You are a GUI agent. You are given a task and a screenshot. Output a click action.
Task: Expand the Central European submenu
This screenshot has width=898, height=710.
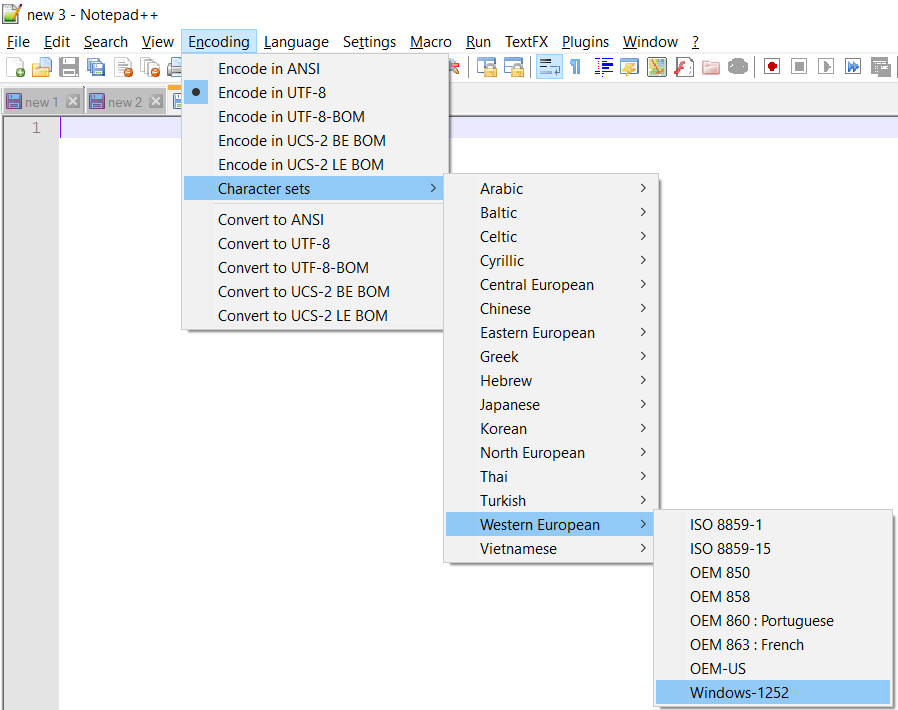pyautogui.click(x=552, y=285)
